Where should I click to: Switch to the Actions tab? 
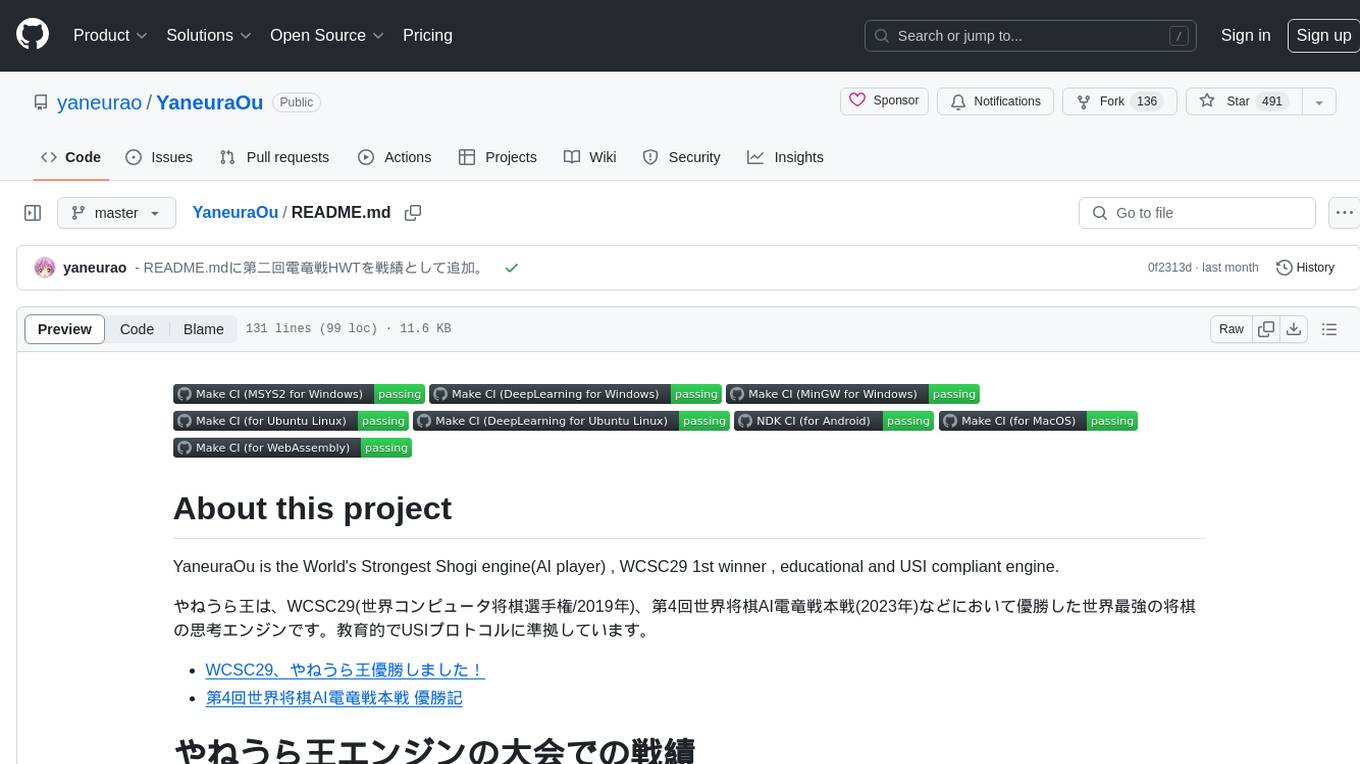point(395,157)
